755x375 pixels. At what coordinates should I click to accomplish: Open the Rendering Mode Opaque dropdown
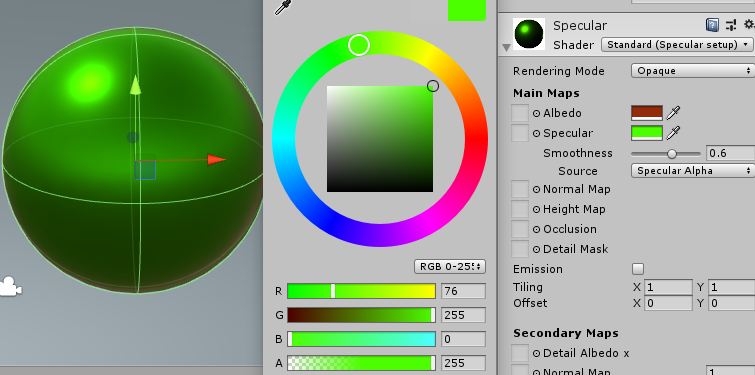[692, 71]
